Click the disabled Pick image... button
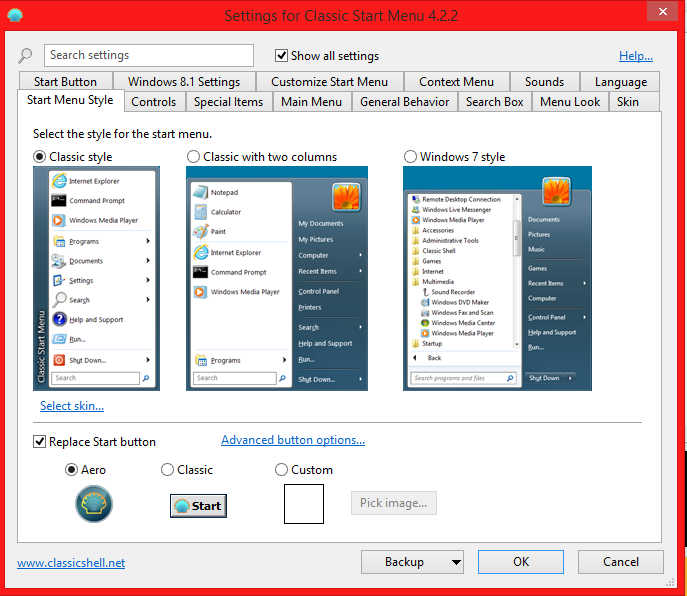Screen dimensions: 687x596 pos(393,503)
